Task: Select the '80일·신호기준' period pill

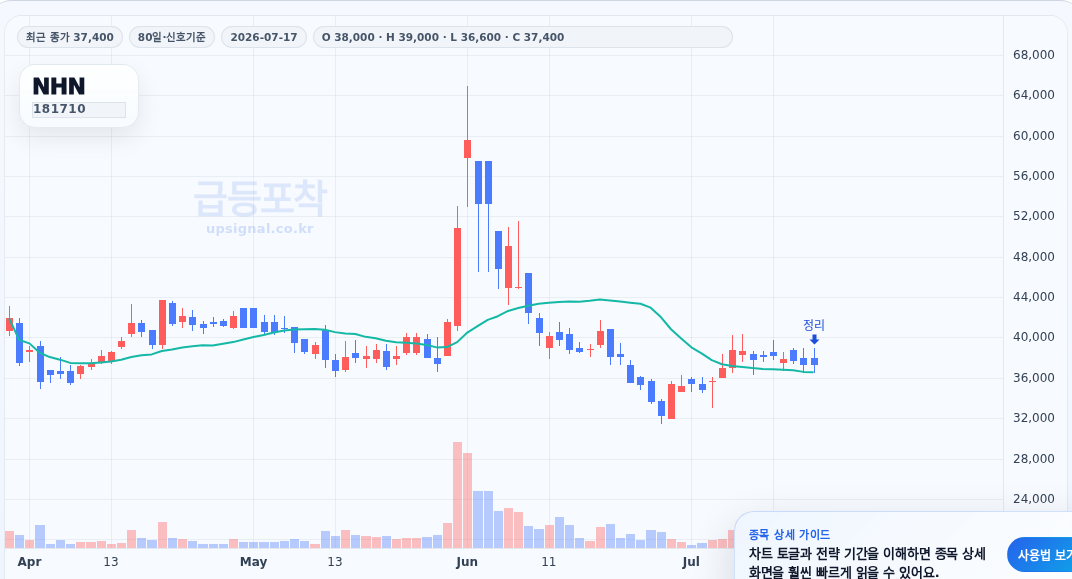Action: click(172, 37)
